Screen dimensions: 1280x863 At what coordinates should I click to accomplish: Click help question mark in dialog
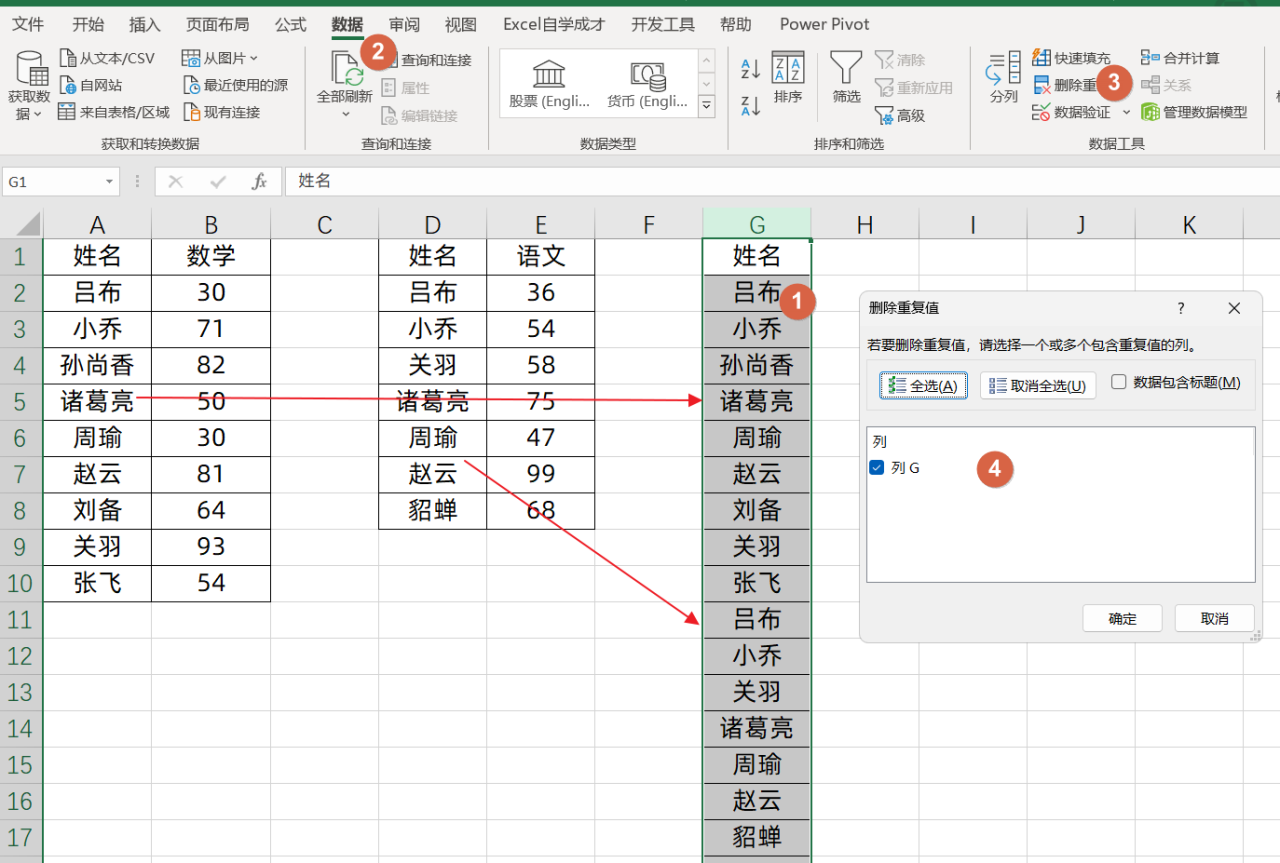1181,308
